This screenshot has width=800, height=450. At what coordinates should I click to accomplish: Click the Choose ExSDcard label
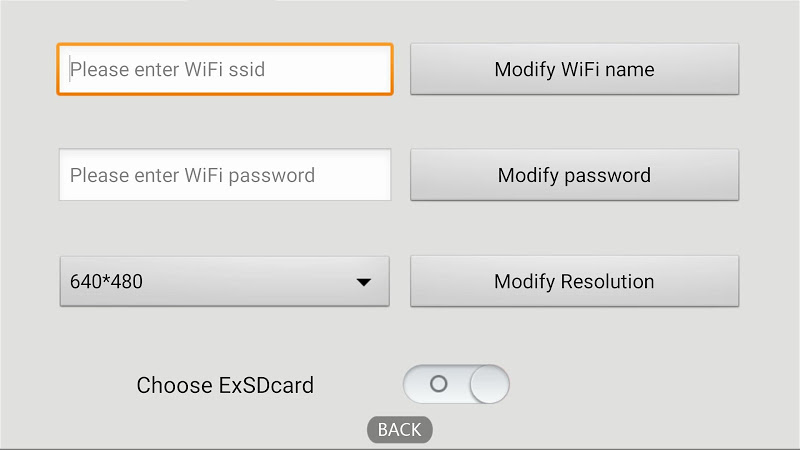(225, 385)
